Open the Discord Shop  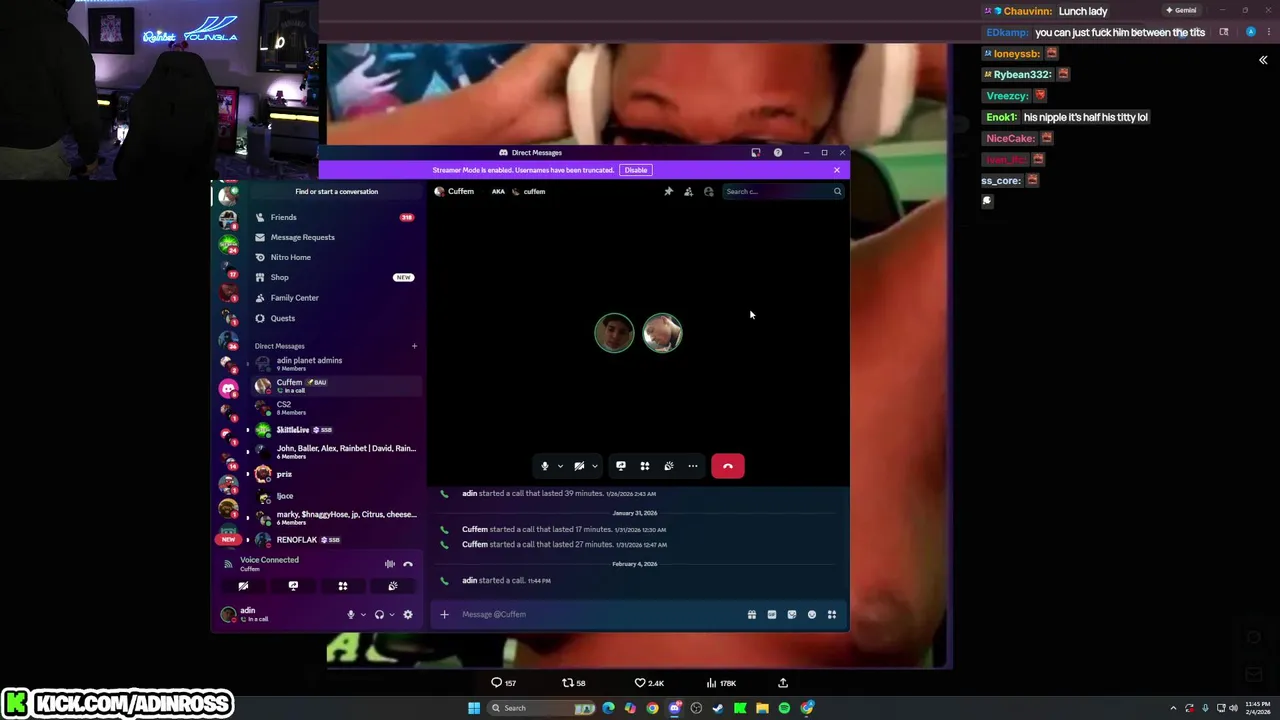pyautogui.click(x=335, y=277)
